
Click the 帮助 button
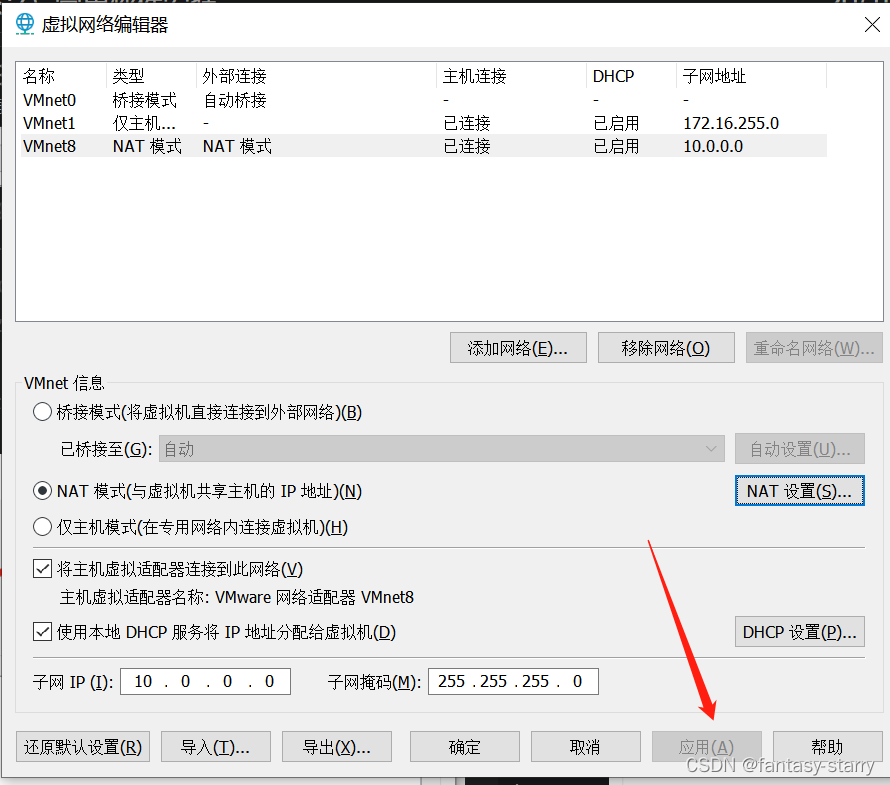[828, 747]
